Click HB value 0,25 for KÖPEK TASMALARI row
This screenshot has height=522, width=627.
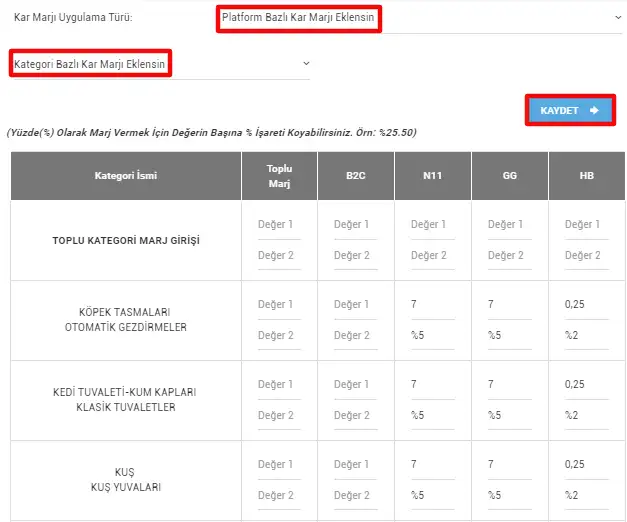point(587,305)
